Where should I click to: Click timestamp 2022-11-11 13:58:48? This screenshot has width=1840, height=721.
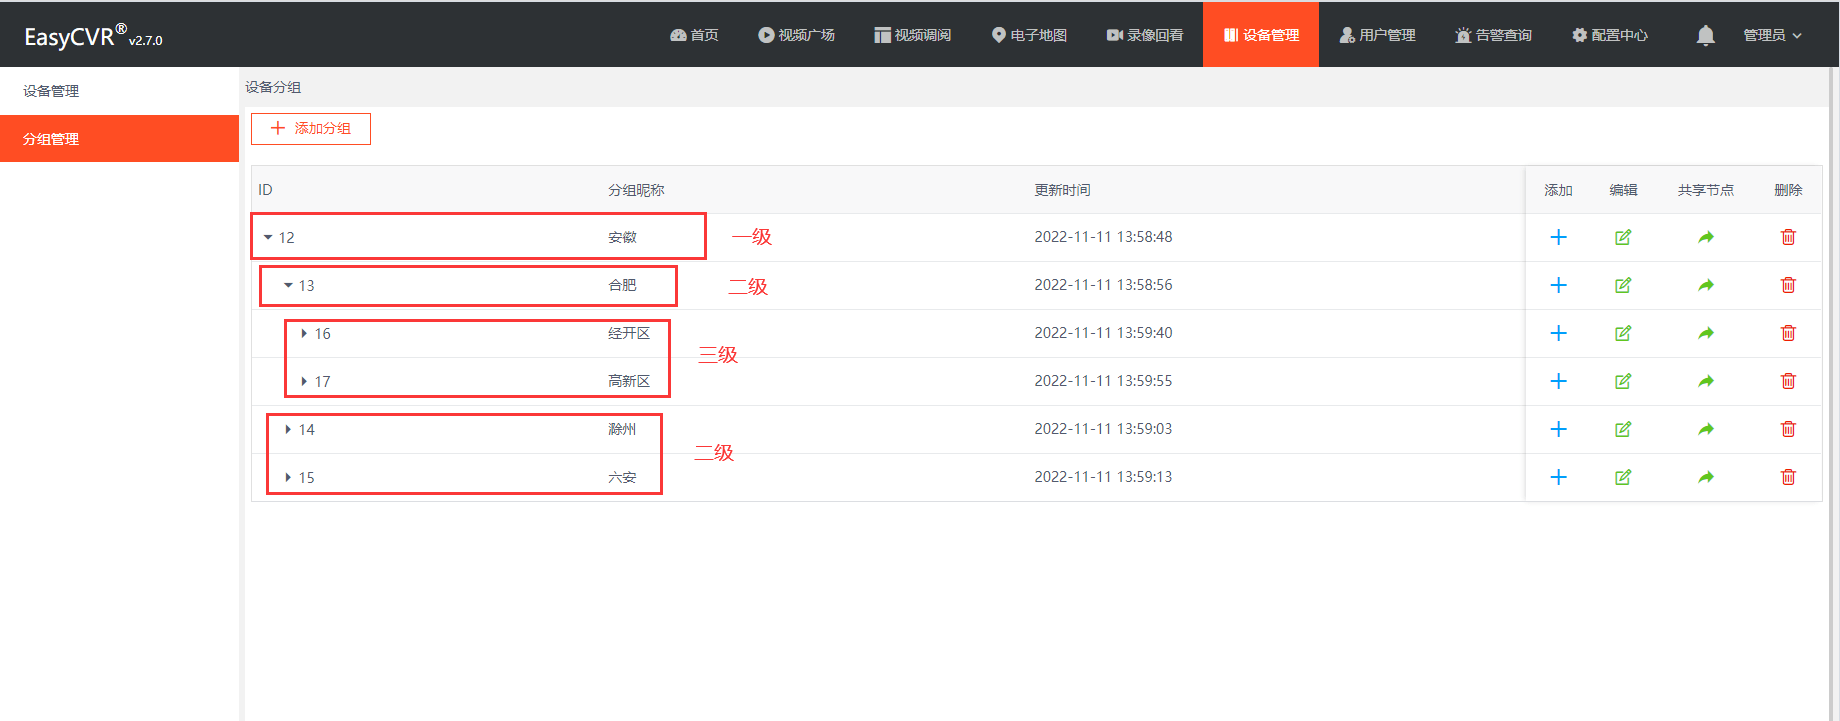click(1103, 237)
